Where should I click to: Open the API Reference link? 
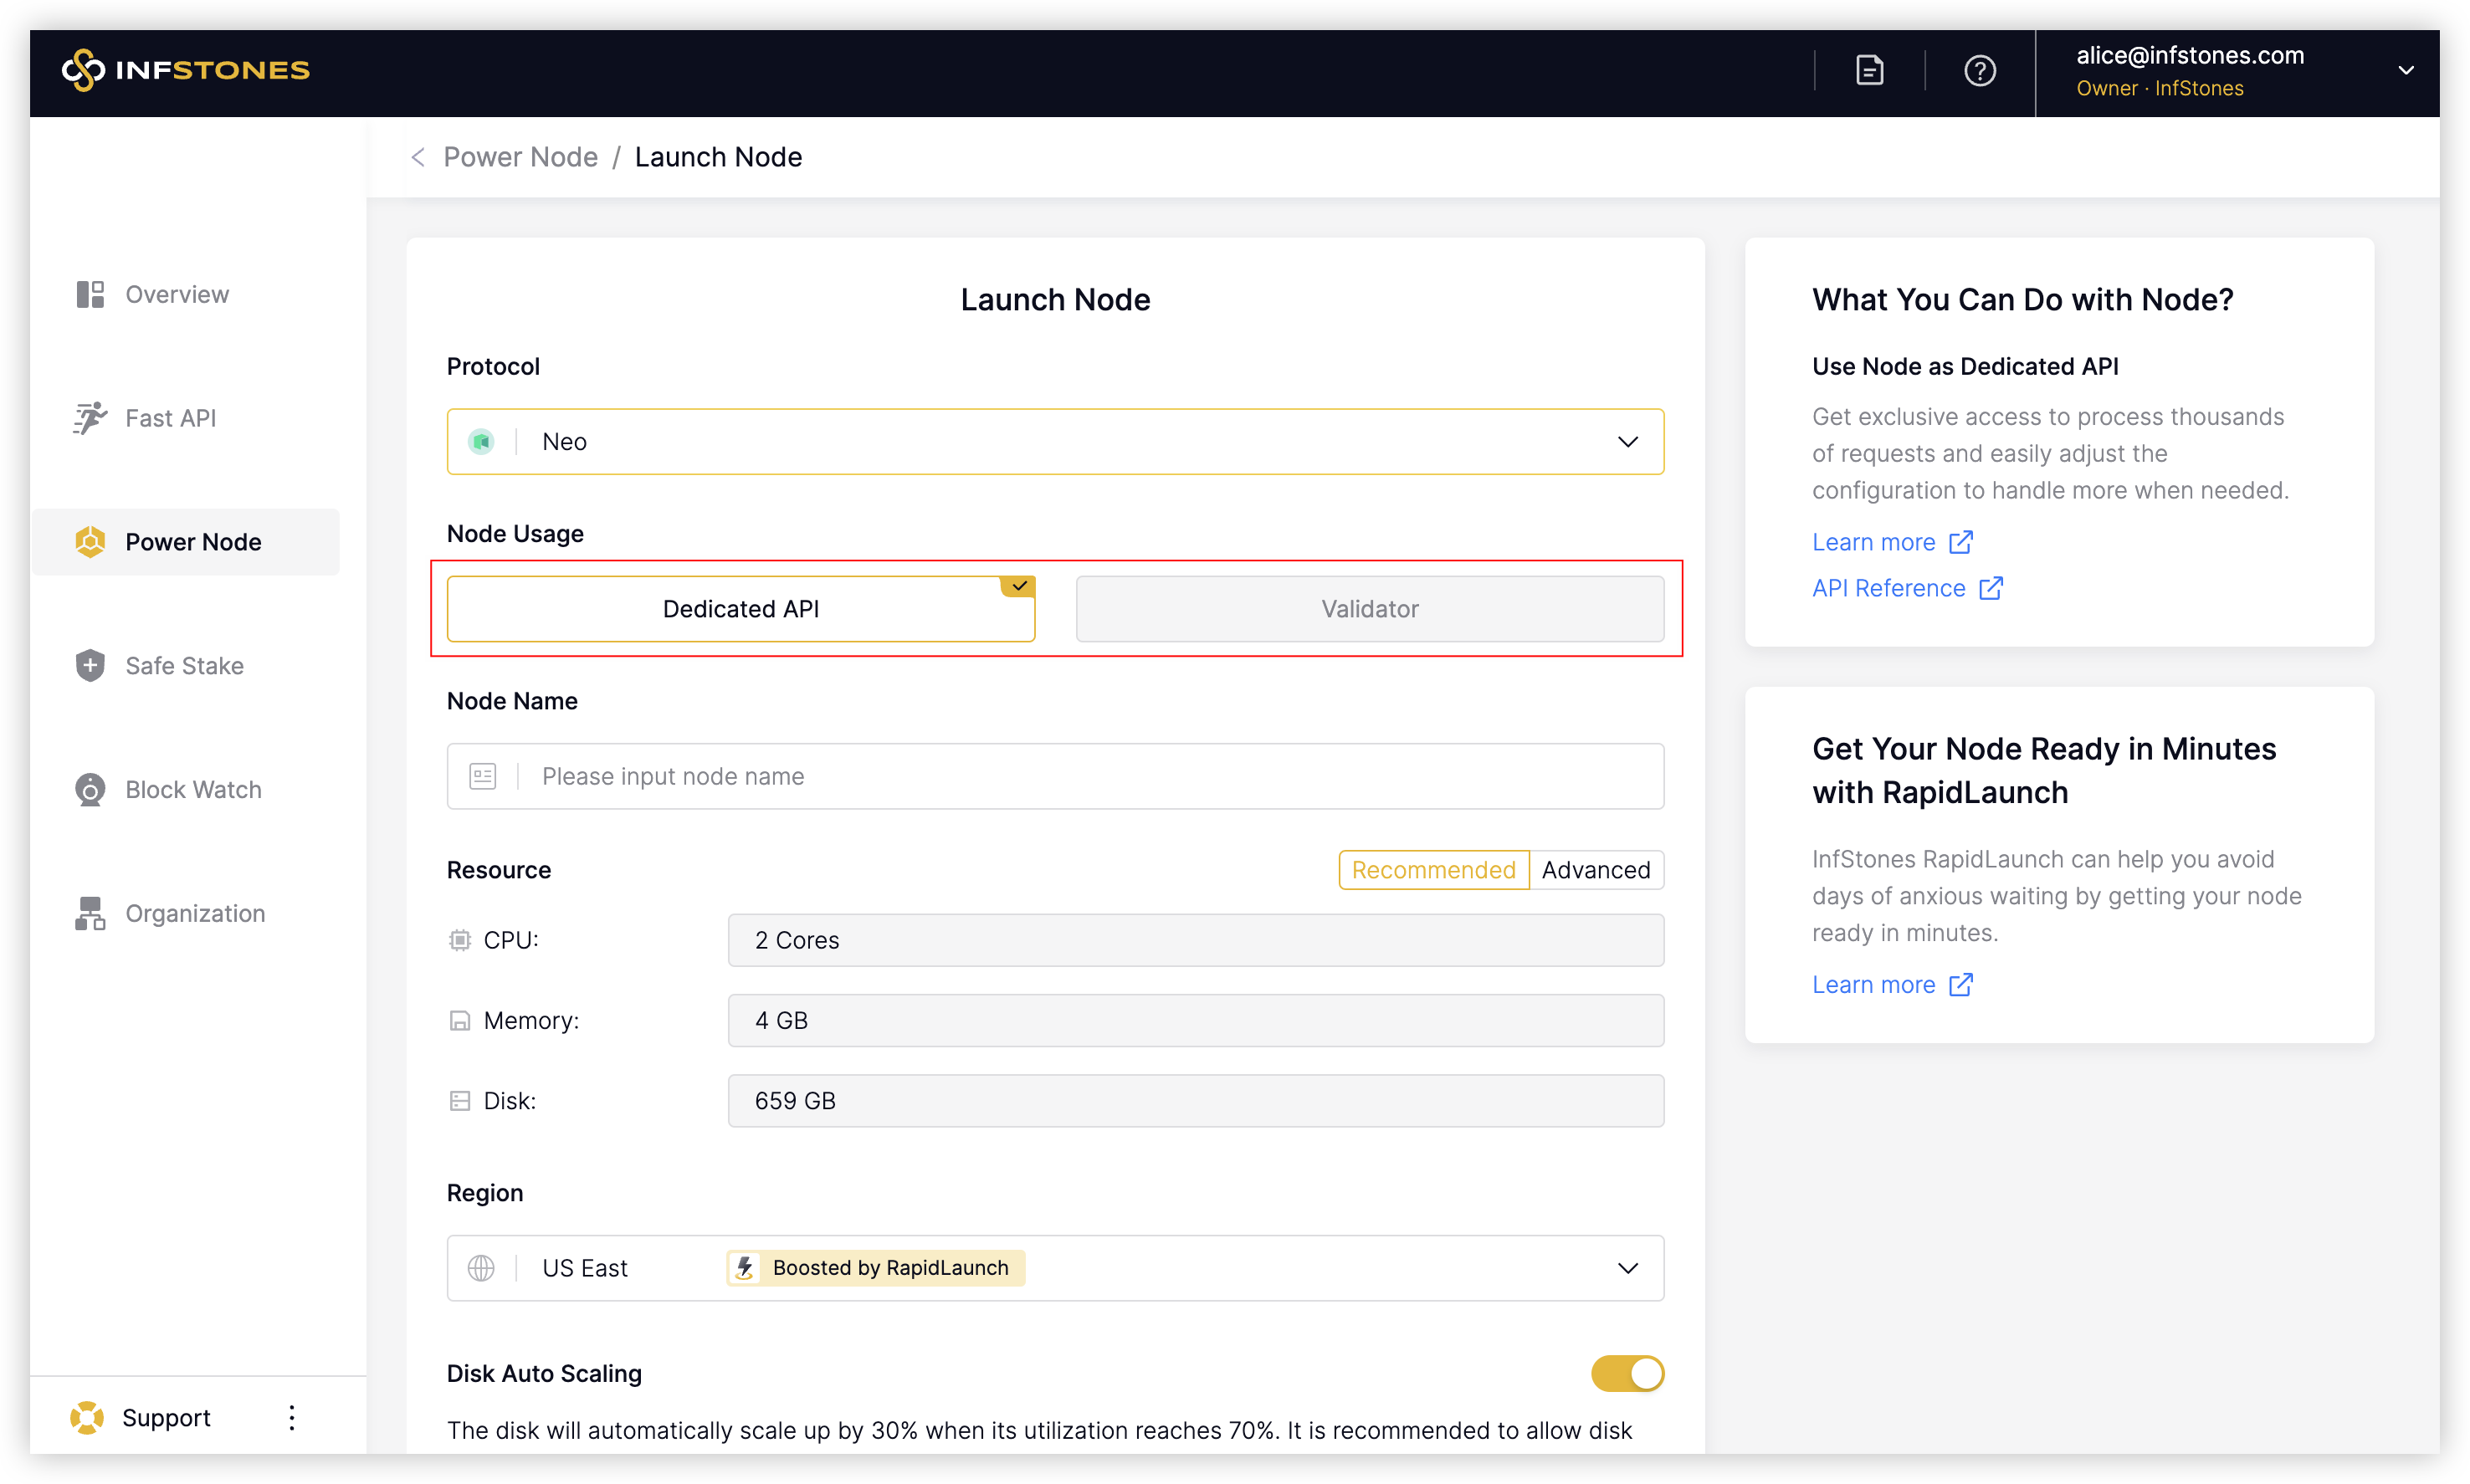pos(1888,588)
